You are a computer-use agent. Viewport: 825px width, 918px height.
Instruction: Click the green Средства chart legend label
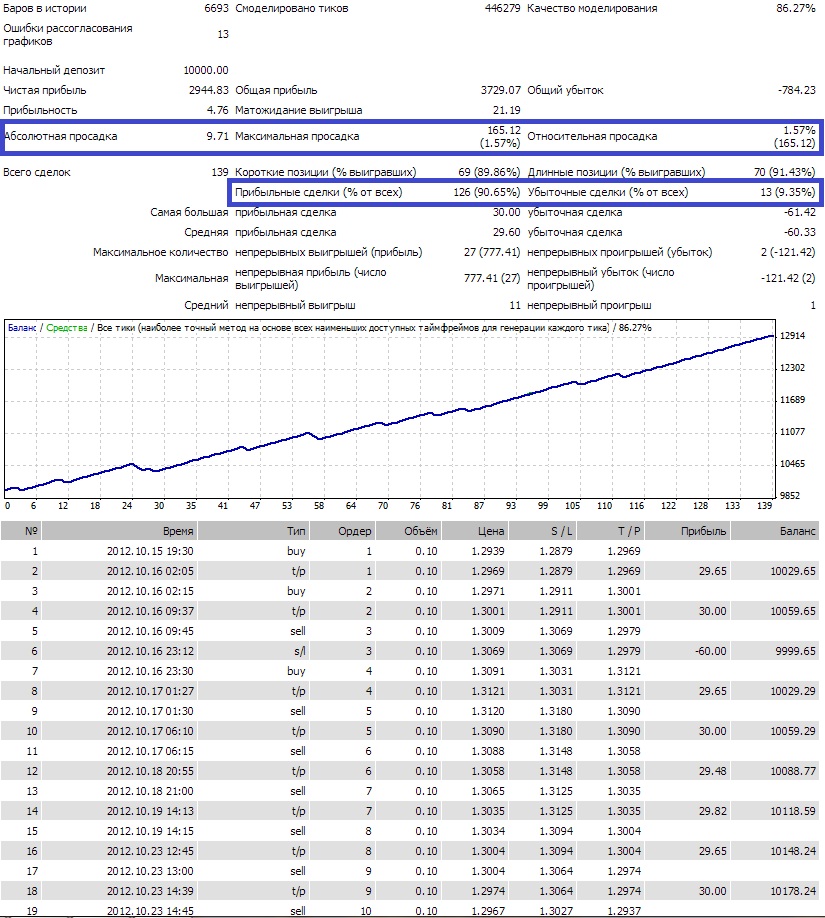67,327
